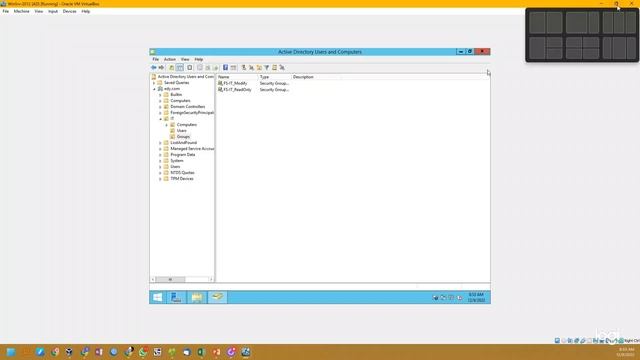Open View menu in Active Directory window
The width and height of the screenshot is (640, 360).
click(x=185, y=60)
